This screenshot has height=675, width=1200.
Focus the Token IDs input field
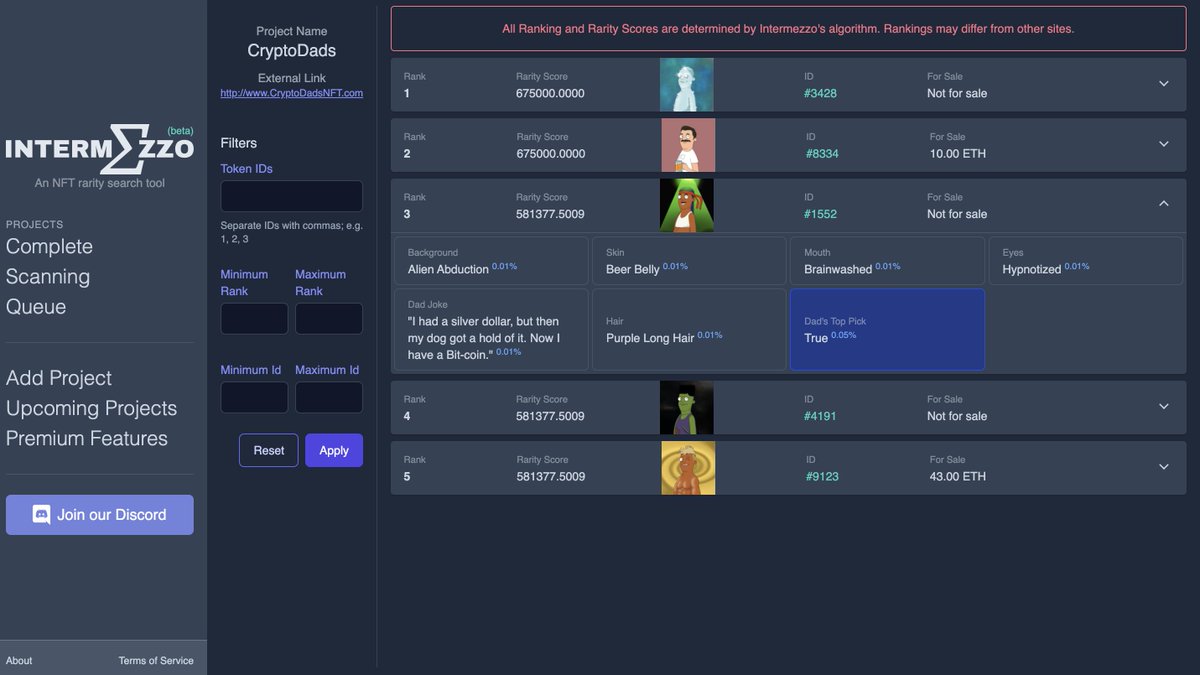point(291,196)
